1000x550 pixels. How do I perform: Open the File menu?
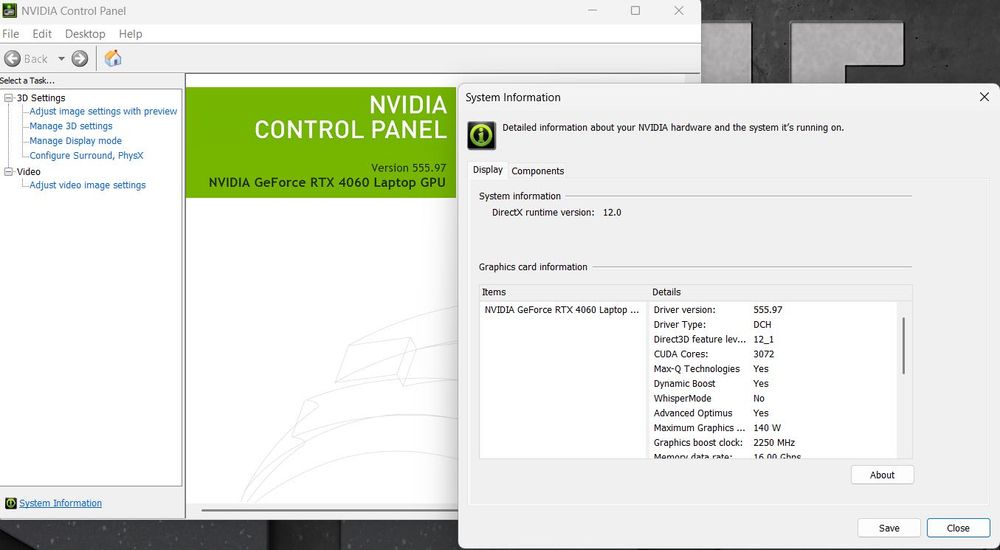tap(11, 34)
